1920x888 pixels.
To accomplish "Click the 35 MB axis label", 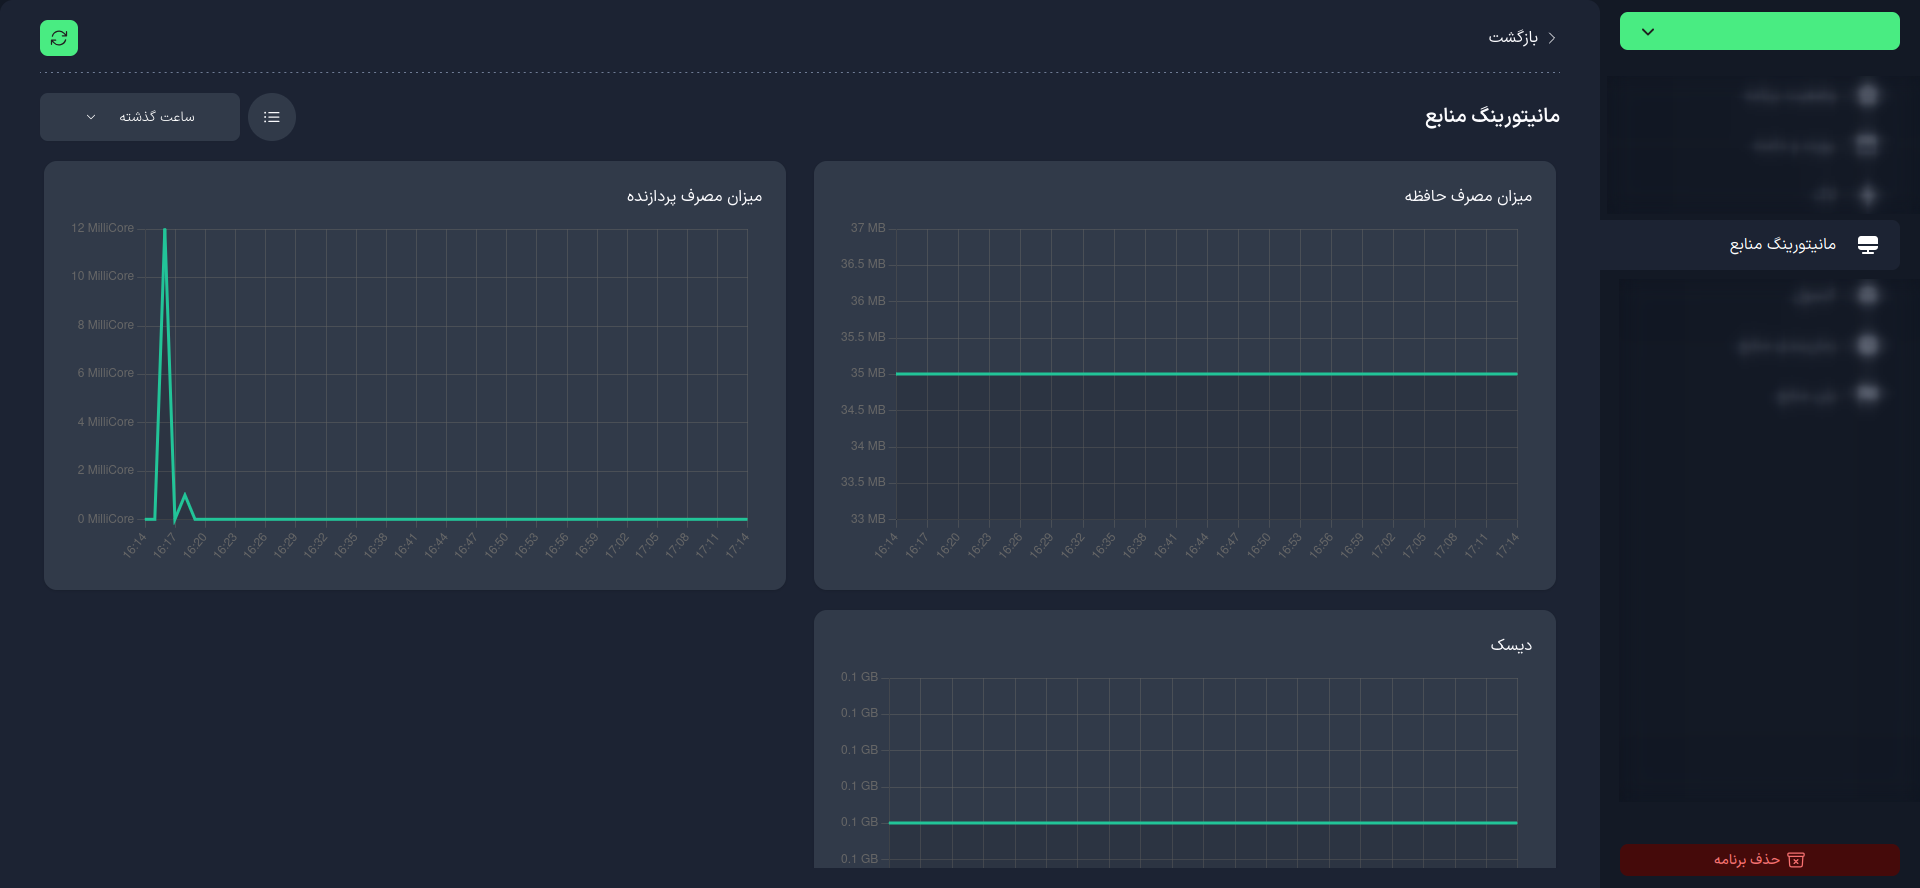I will coord(868,373).
